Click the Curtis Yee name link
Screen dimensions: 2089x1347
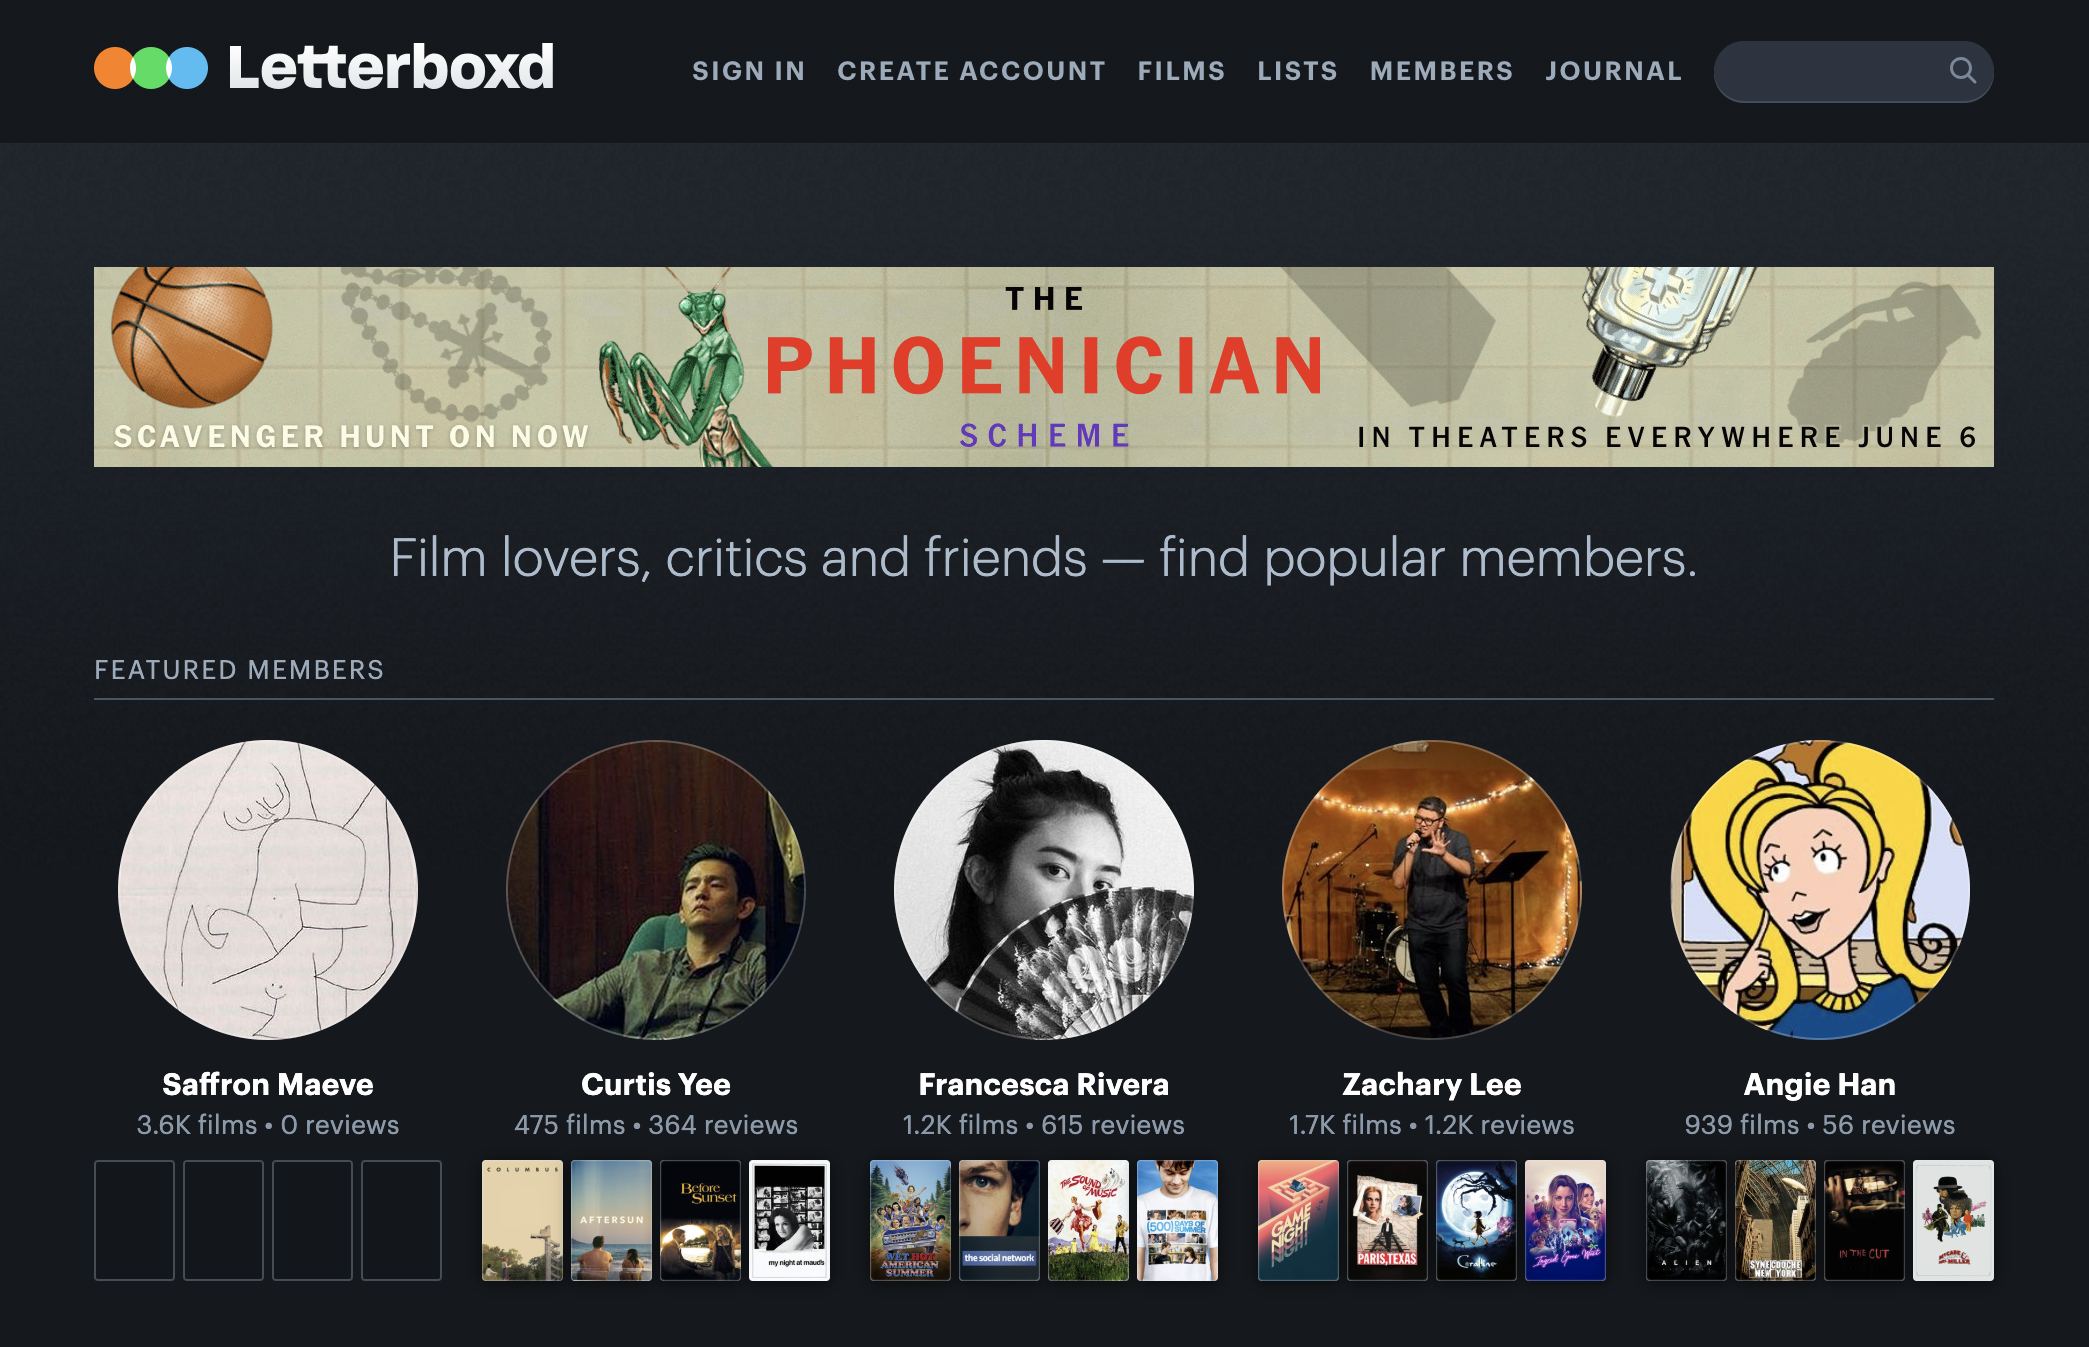[656, 1085]
